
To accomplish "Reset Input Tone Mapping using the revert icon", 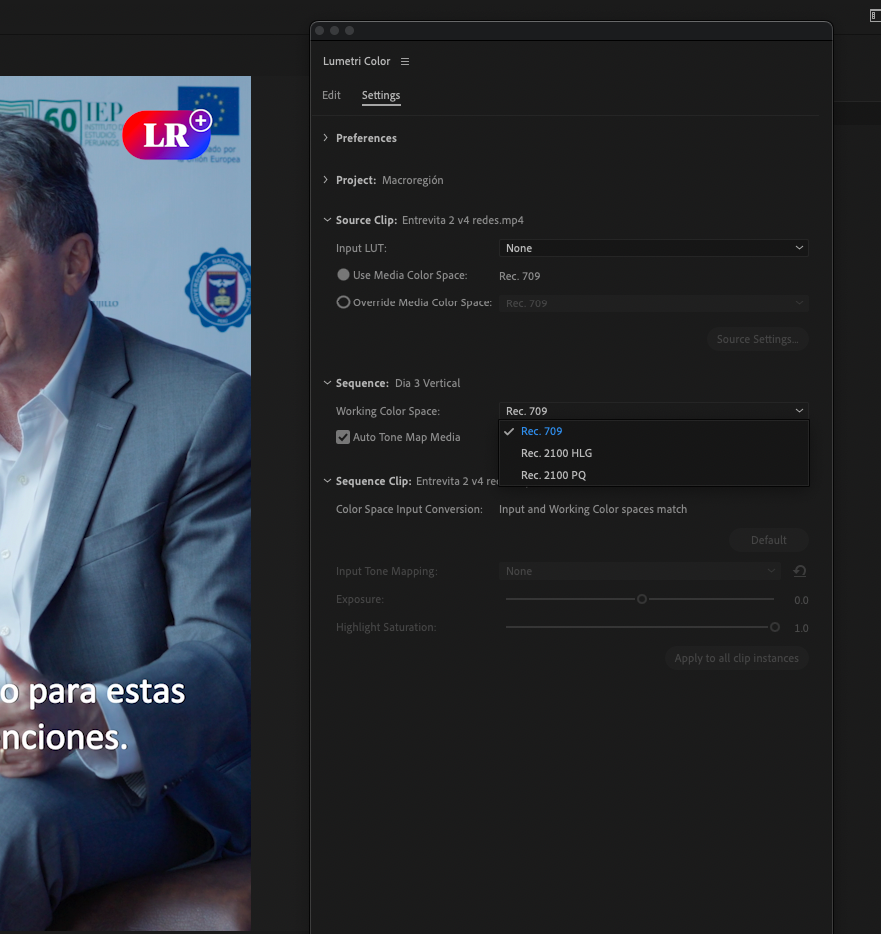I will click(x=799, y=571).
